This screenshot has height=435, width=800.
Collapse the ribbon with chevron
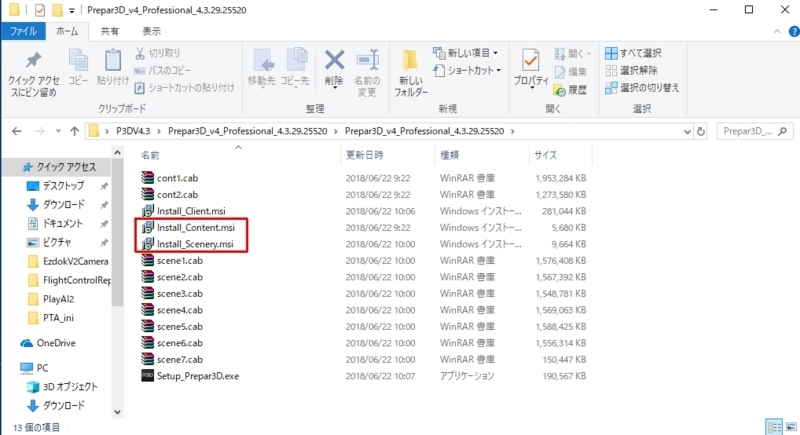(777, 32)
